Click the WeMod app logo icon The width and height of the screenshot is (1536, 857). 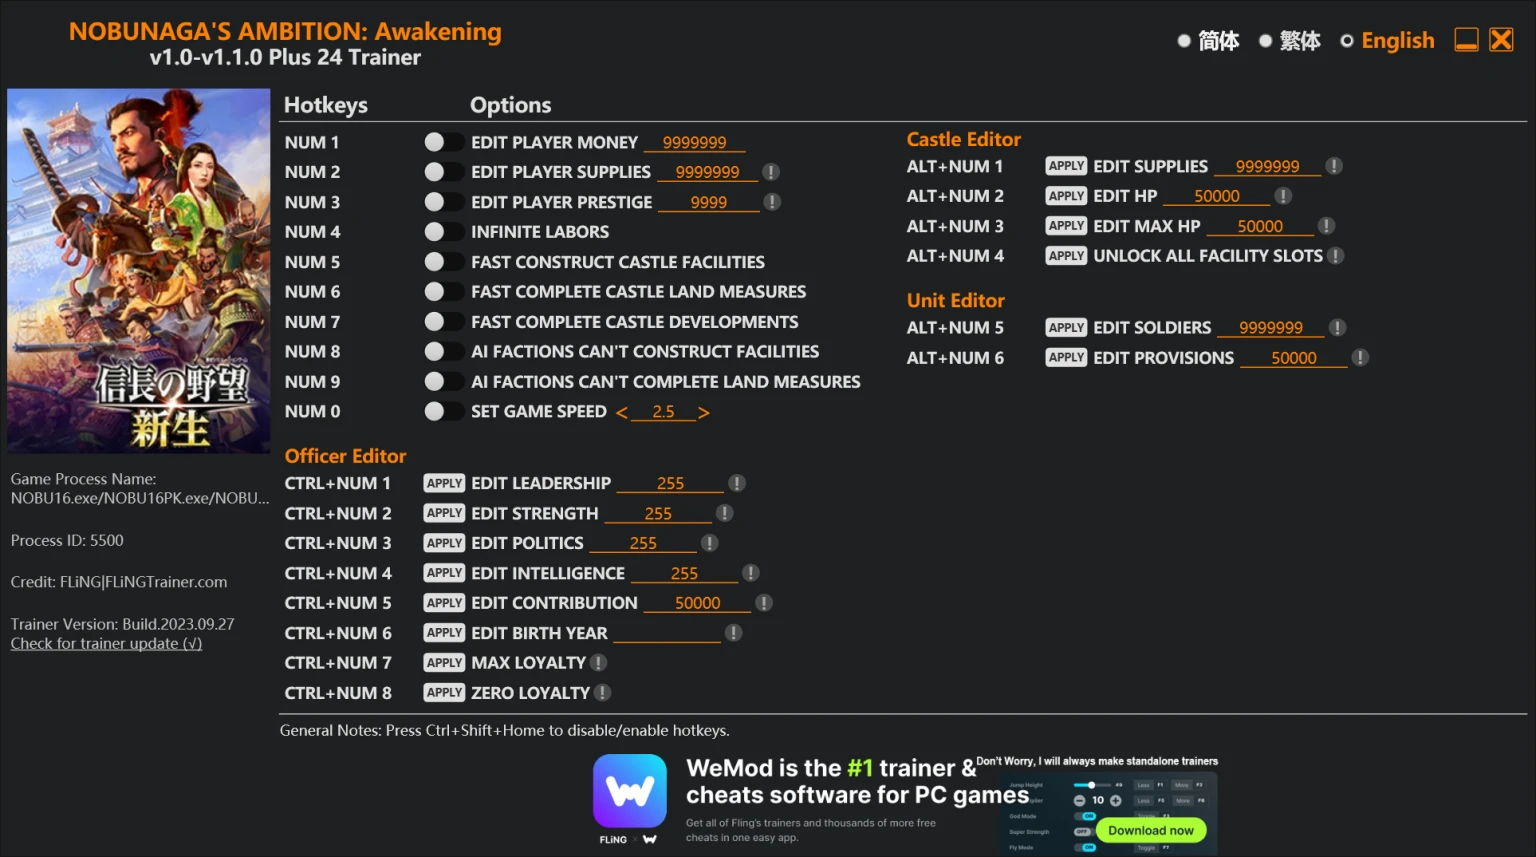pyautogui.click(x=630, y=791)
